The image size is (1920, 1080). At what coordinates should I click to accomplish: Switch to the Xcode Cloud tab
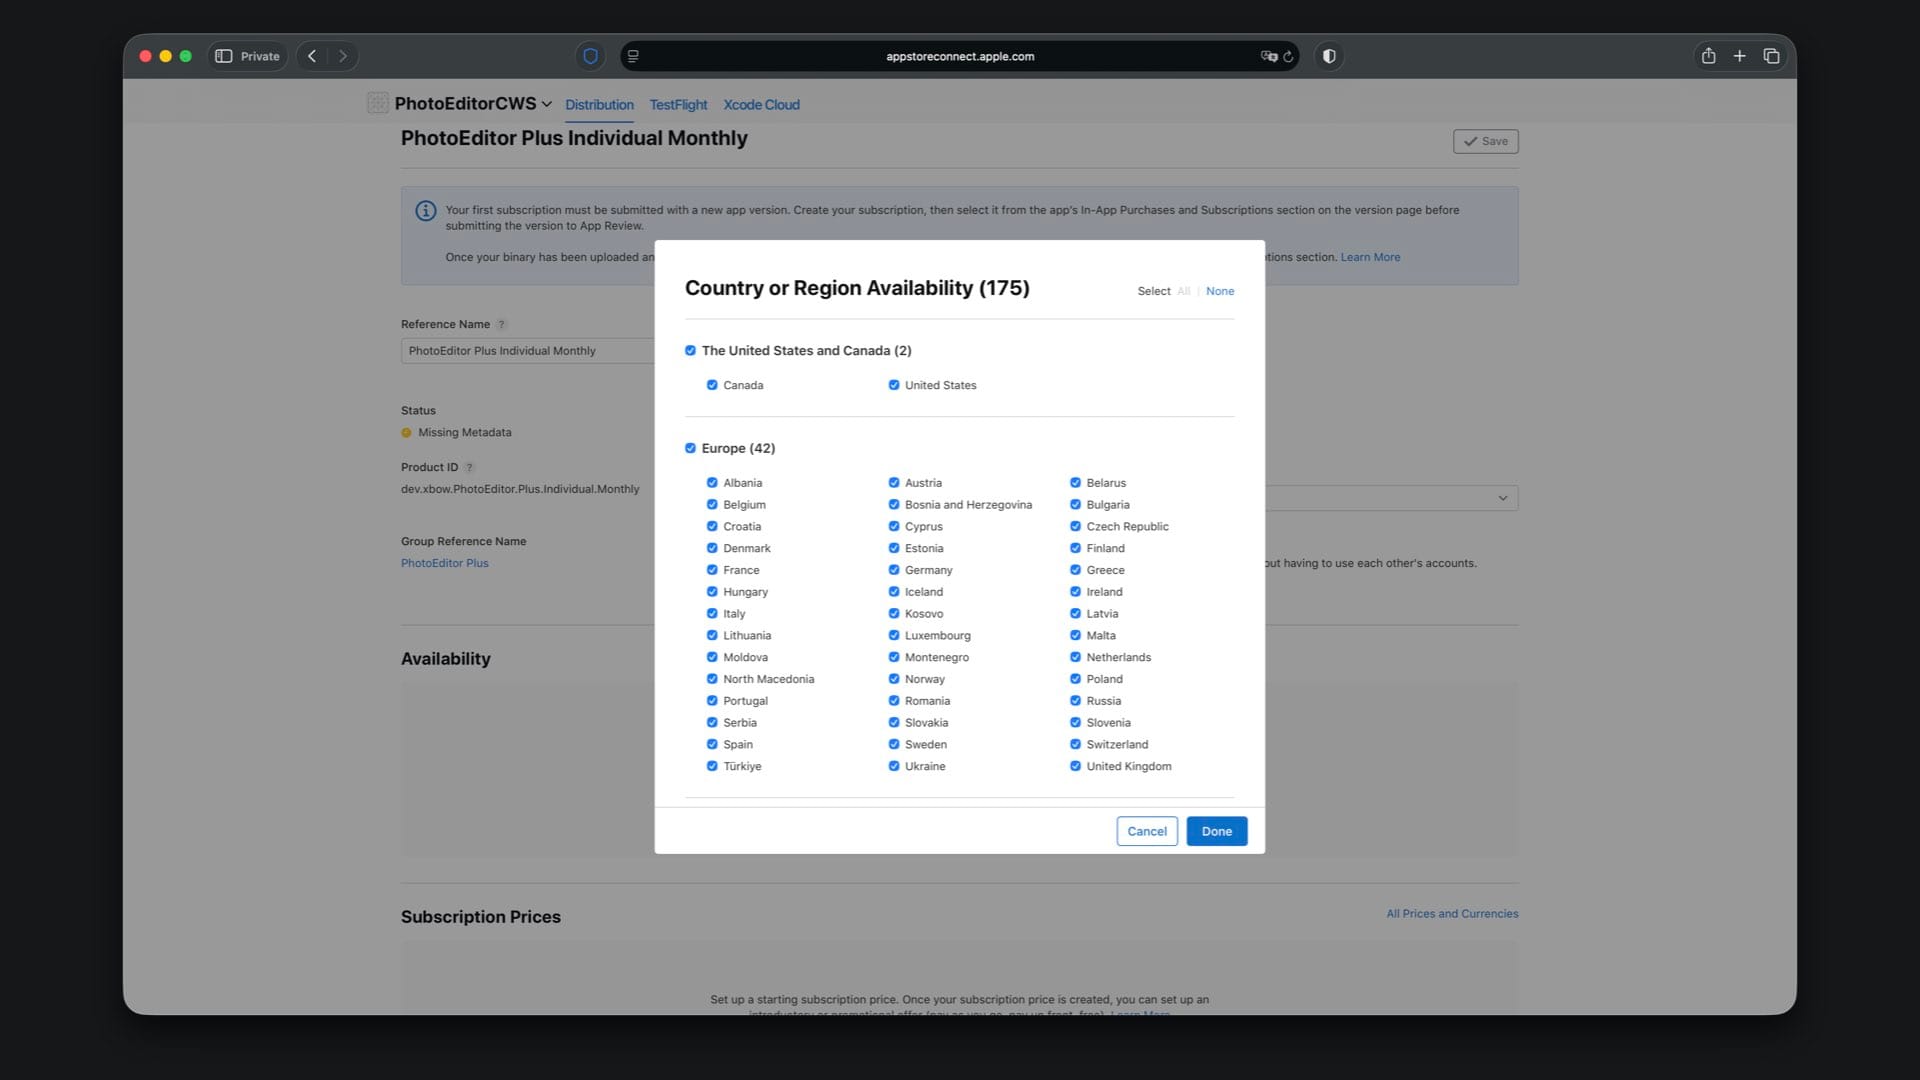pos(761,105)
